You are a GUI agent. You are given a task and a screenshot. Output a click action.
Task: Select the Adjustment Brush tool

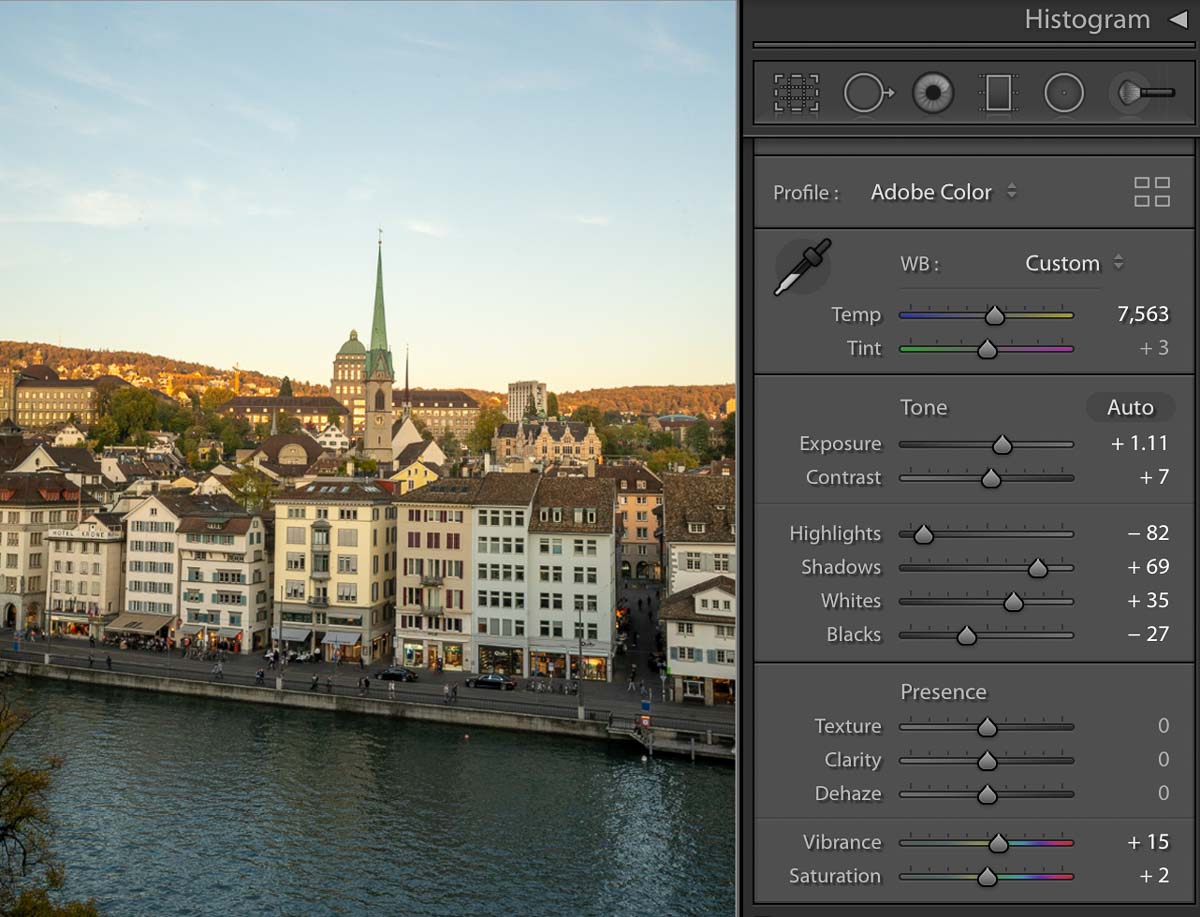pyautogui.click(x=1143, y=93)
